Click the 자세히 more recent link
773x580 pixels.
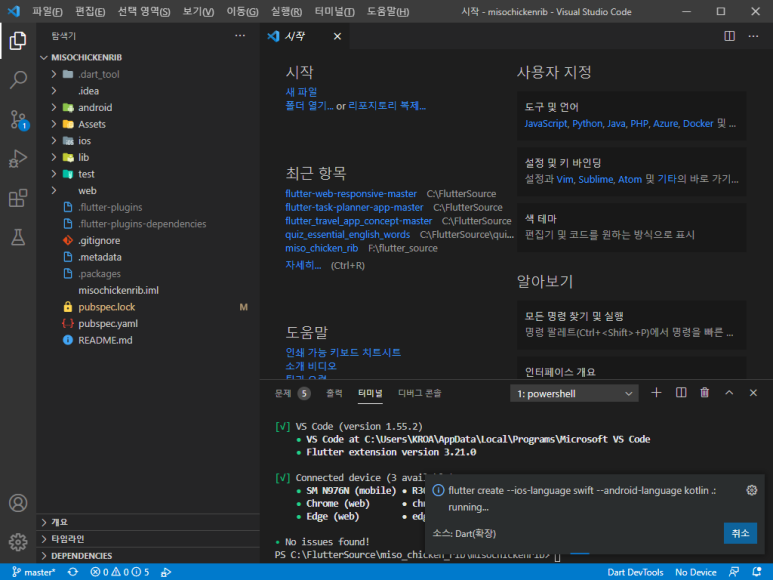point(303,265)
